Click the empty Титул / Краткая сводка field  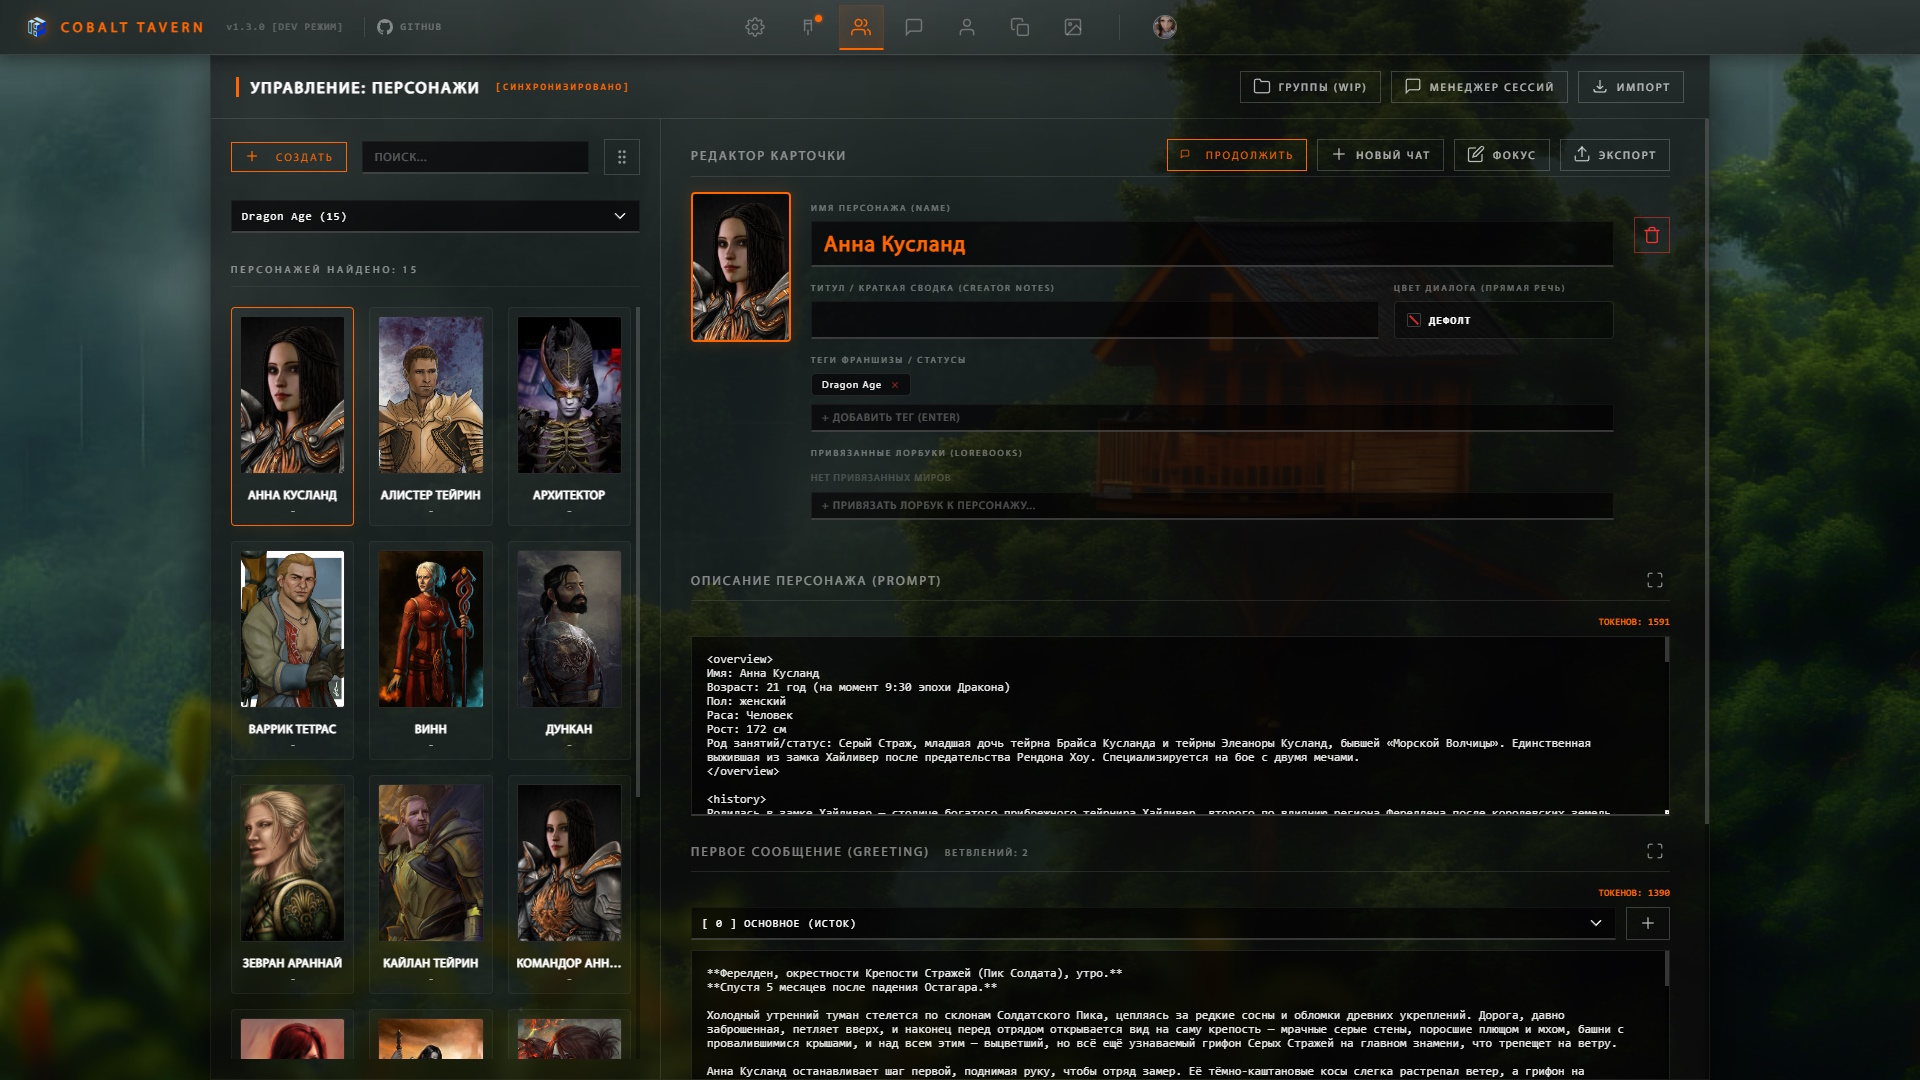coord(1095,320)
